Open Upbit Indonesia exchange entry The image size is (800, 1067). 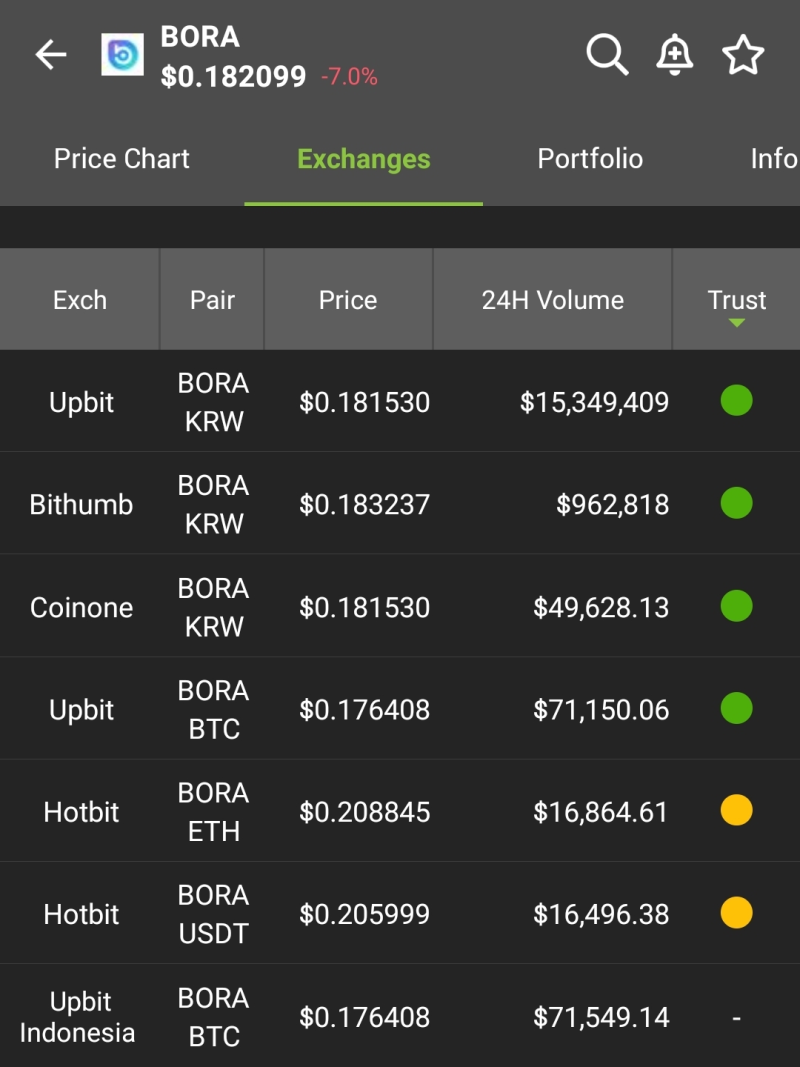pyautogui.click(x=78, y=1017)
